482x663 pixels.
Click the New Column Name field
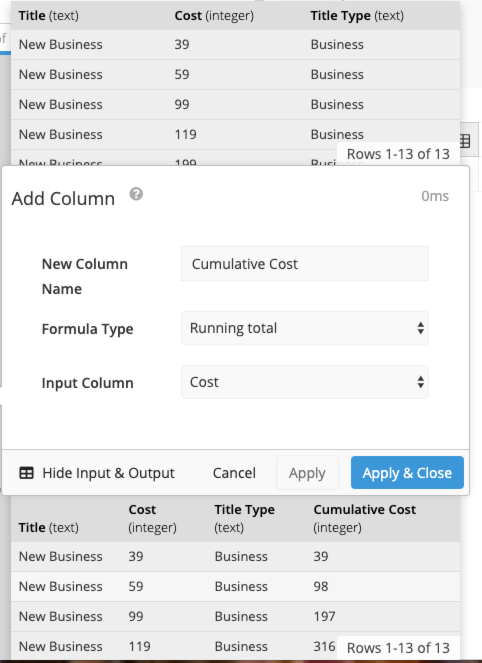pyautogui.click(x=305, y=264)
